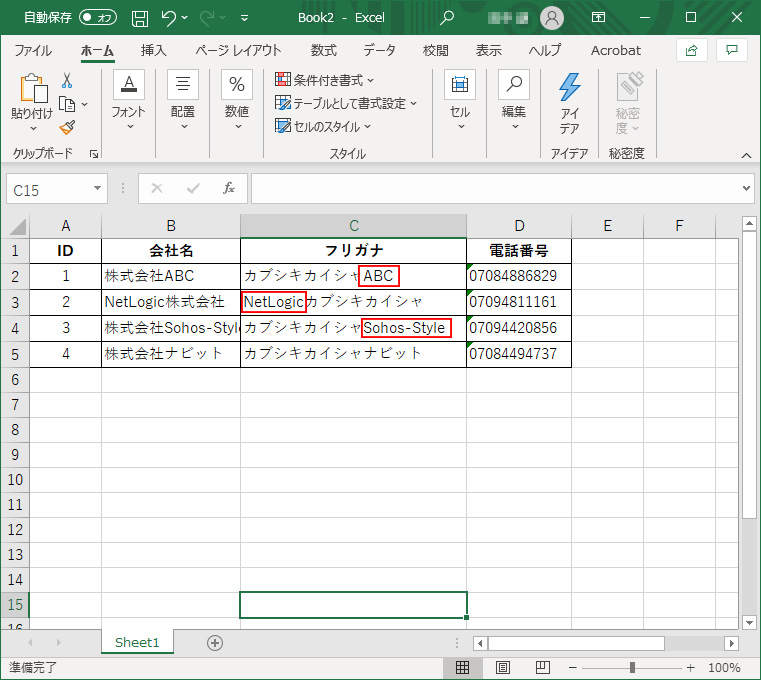Open the Copy options dropdown arrow

point(84,104)
